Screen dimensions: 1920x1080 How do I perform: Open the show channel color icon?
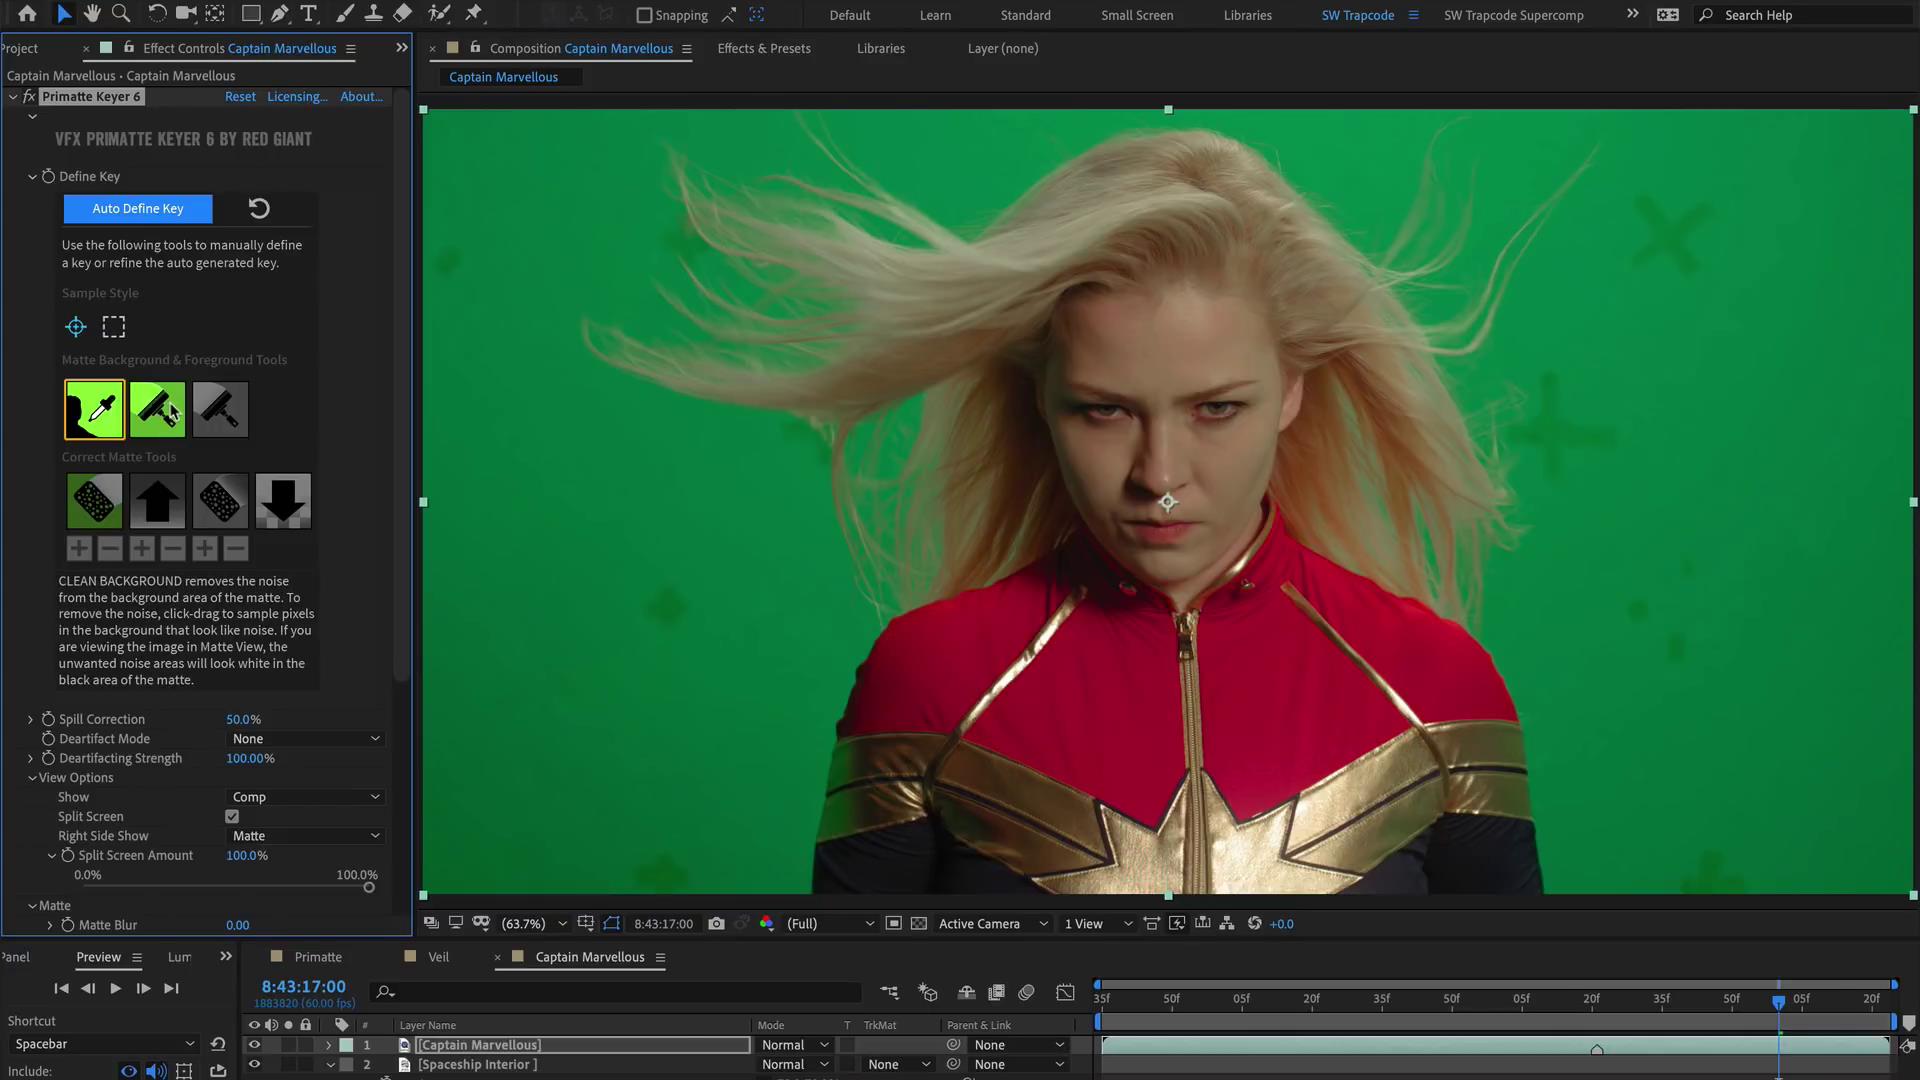[767, 924]
